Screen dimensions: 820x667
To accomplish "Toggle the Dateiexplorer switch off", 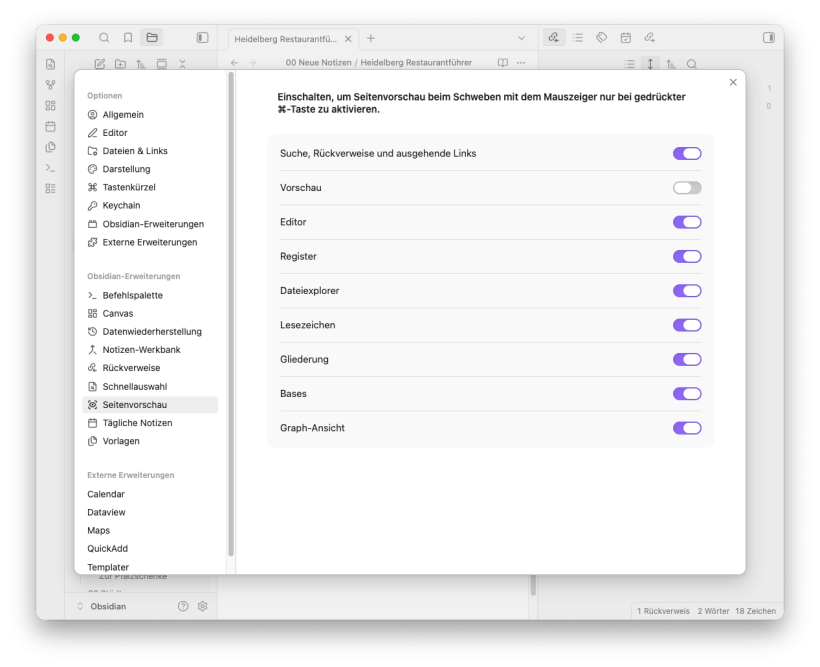I will 687,291.
